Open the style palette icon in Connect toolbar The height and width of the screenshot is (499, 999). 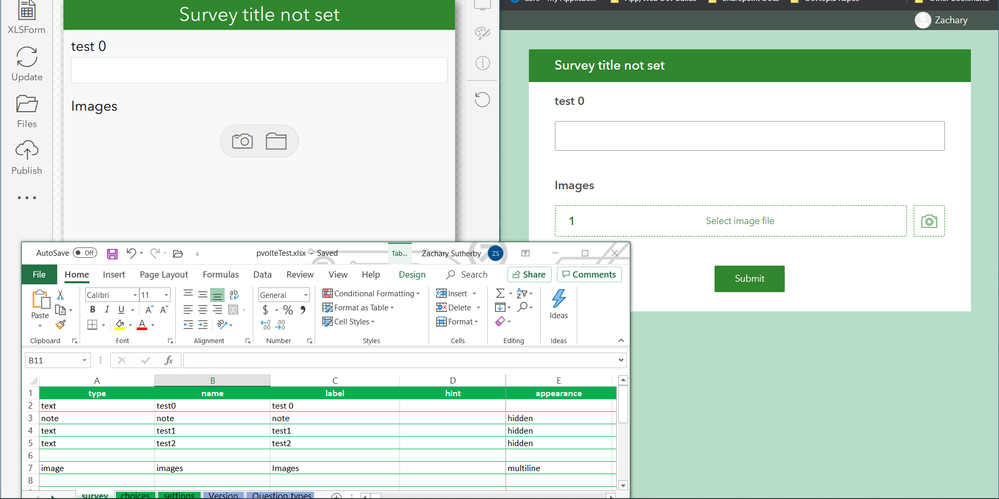(x=482, y=33)
